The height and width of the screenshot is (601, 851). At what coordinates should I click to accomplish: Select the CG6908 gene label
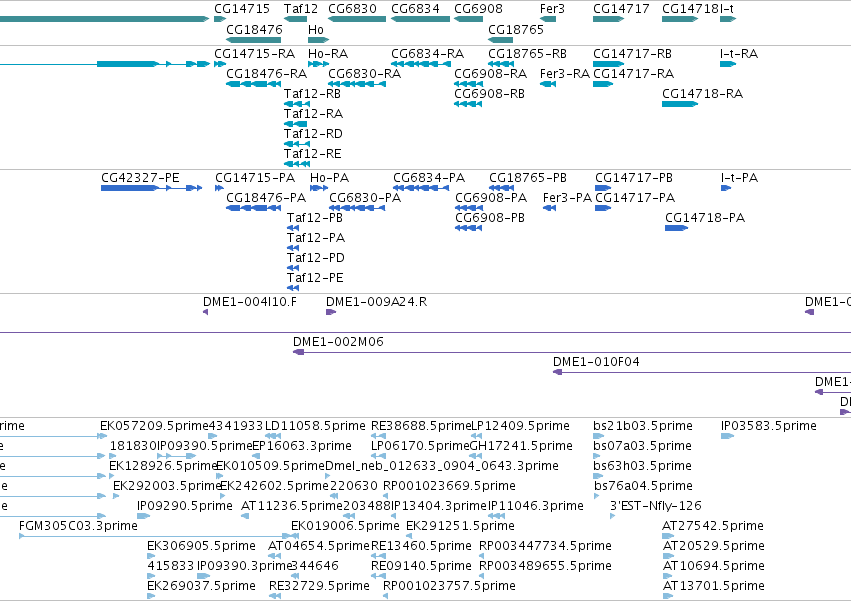pos(478,9)
